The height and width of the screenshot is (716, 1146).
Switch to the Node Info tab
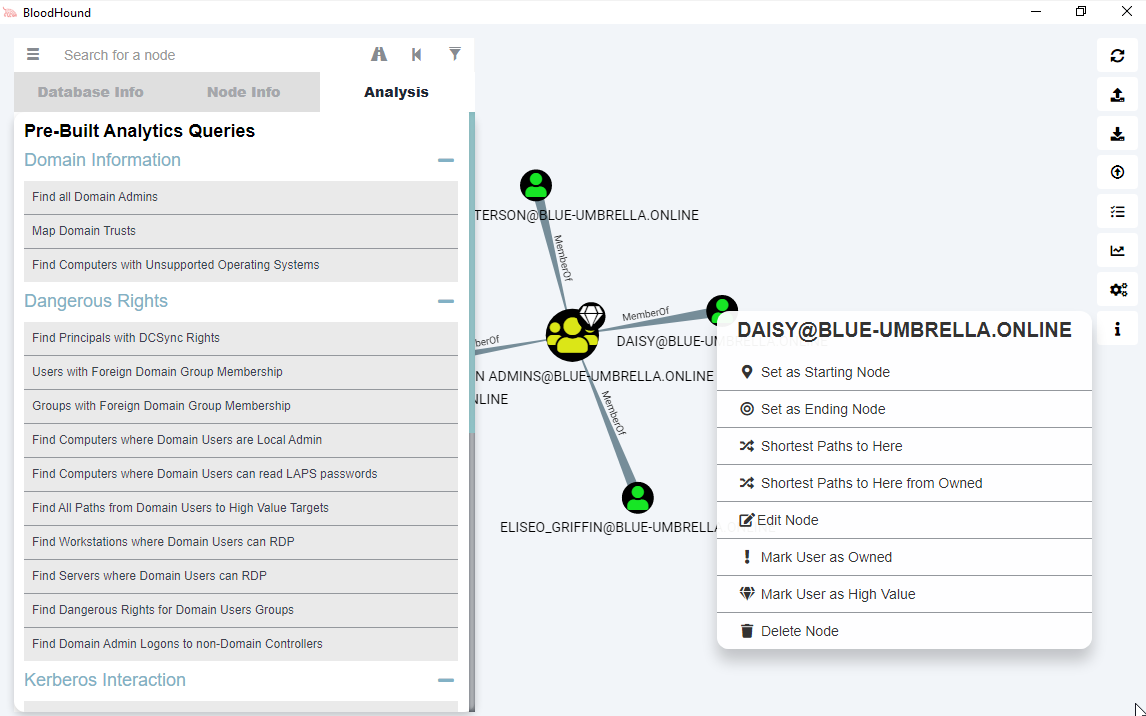click(243, 92)
